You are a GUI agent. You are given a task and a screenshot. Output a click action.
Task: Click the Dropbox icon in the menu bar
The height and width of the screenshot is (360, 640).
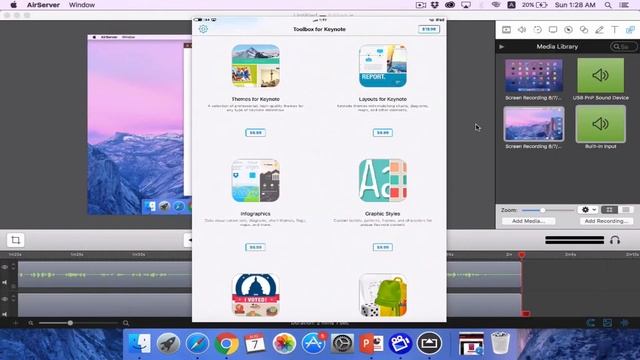pyautogui.click(x=435, y=5)
